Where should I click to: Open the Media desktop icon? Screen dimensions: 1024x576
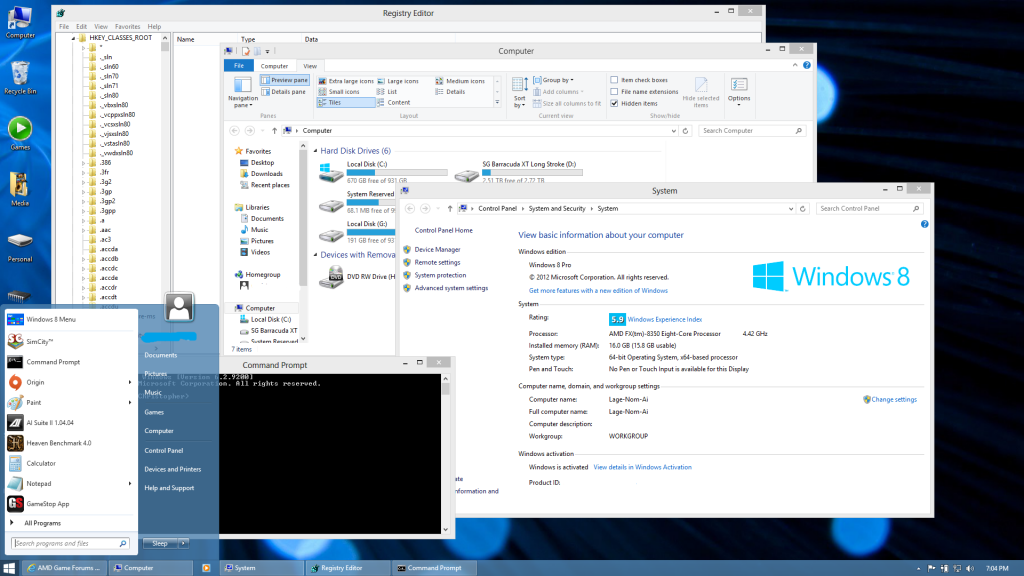[20, 189]
